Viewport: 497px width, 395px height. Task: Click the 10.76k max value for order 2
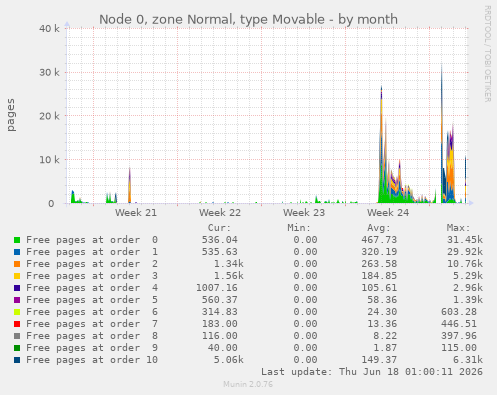tap(465, 264)
